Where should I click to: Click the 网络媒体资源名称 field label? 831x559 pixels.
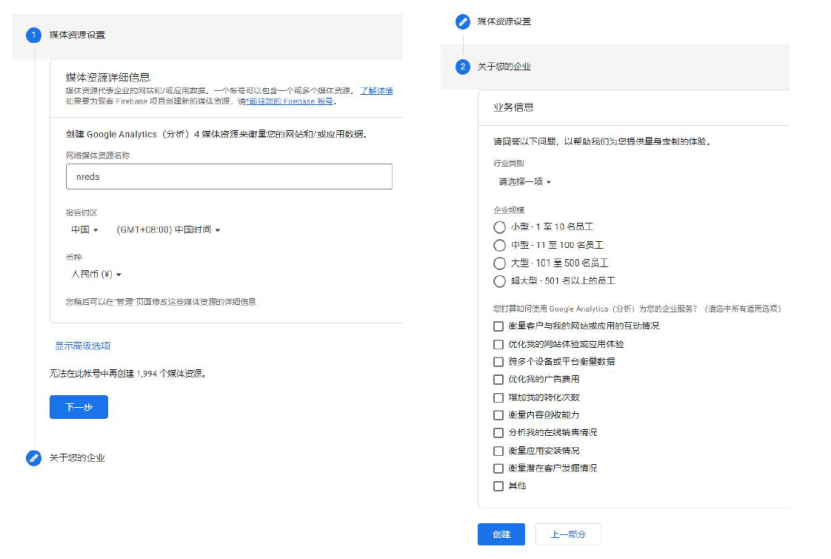click(x=98, y=155)
